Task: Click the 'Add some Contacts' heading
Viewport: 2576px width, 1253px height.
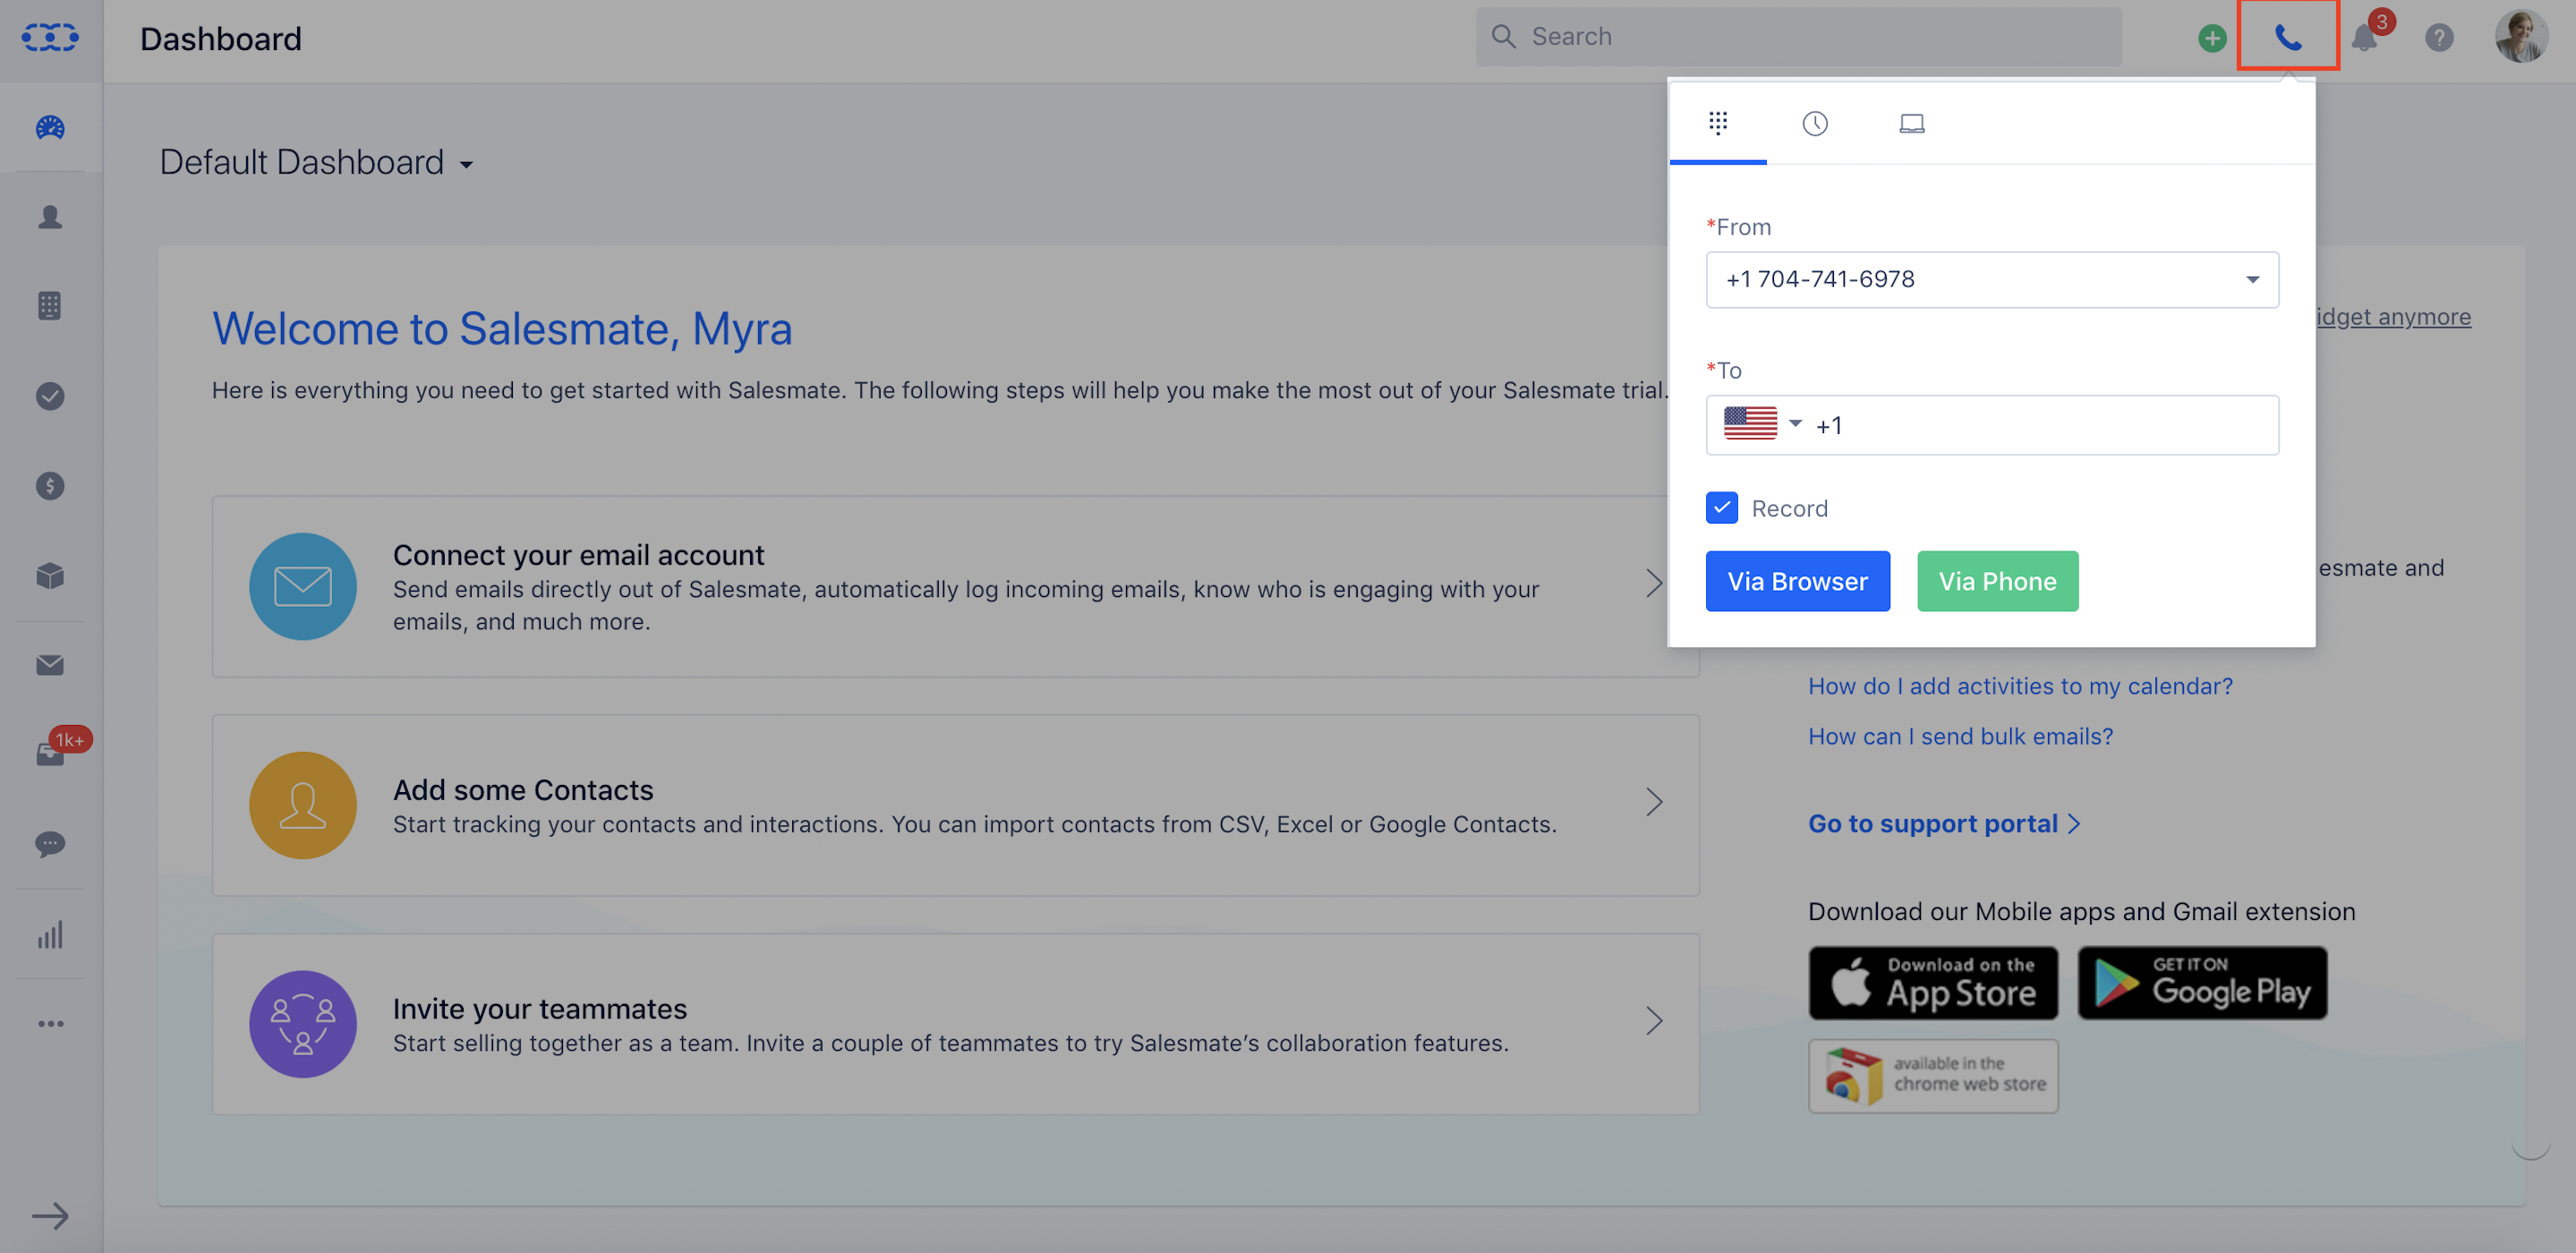Action: click(x=523, y=790)
